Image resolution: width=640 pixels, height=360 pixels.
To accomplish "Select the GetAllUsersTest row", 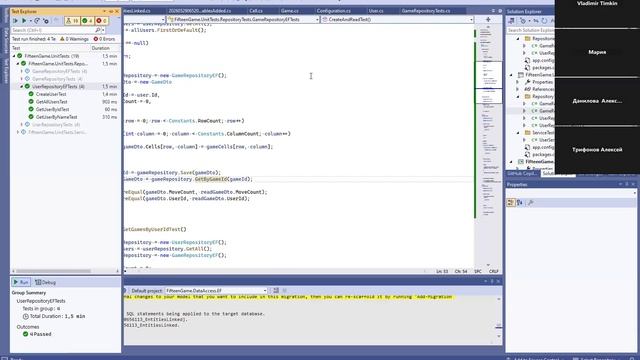I will (65, 102).
